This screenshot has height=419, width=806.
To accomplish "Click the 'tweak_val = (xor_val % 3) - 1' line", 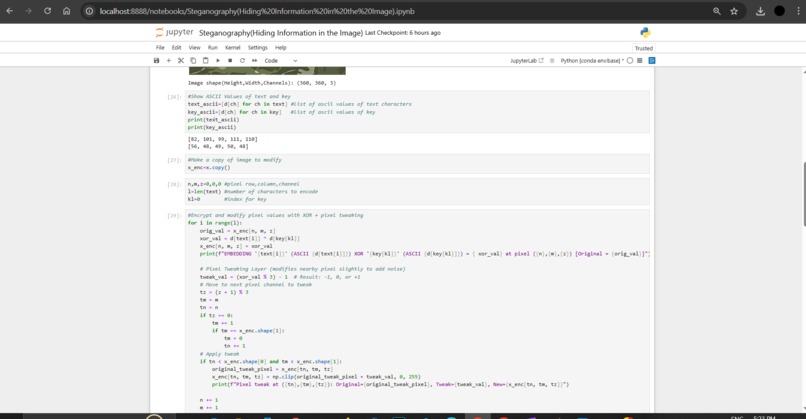I will coord(244,277).
